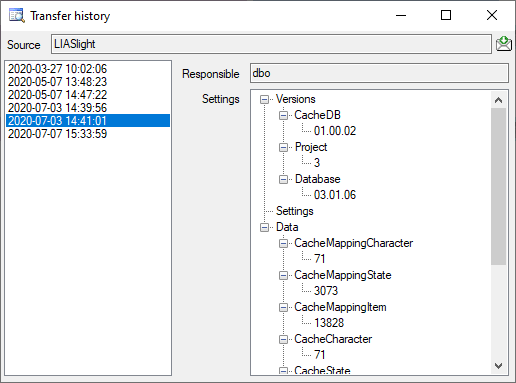Viewport: 516px width, 383px height.
Task: Collapse the CacheMappingState node
Action: [x=283, y=275]
